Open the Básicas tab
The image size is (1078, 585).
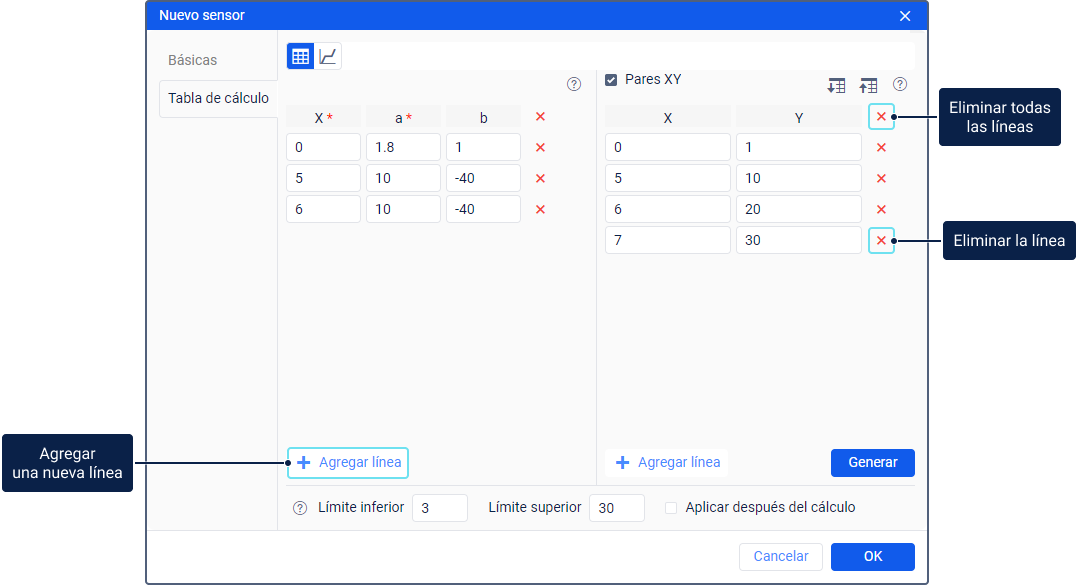coord(192,60)
